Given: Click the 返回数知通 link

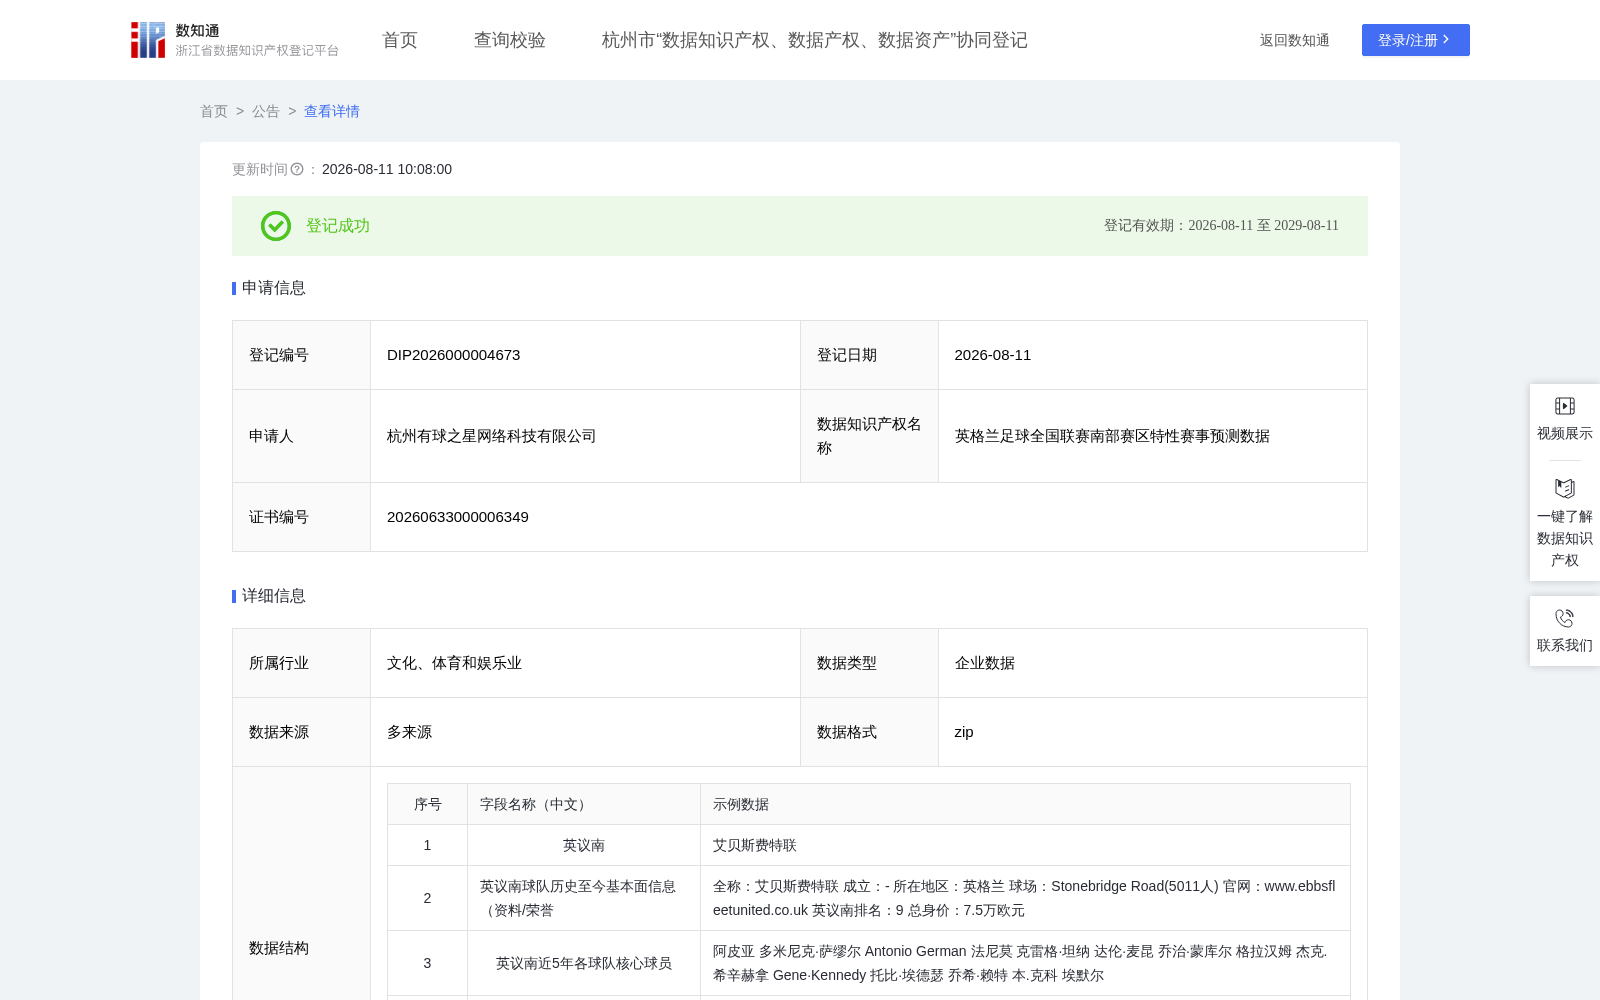Looking at the screenshot, I should pyautogui.click(x=1294, y=40).
